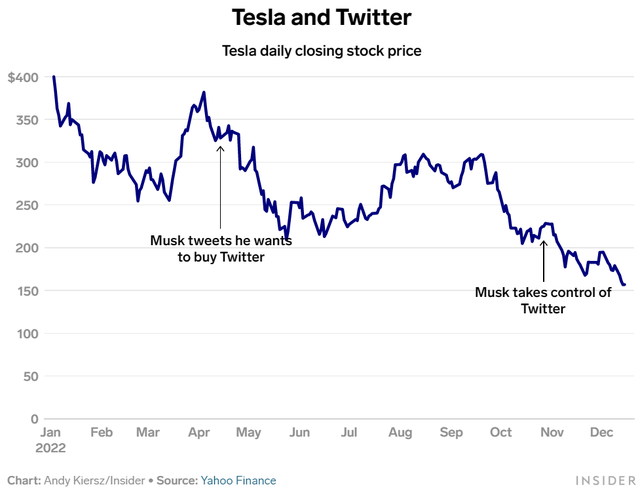Click the 350 y-axis label

tap(27, 120)
